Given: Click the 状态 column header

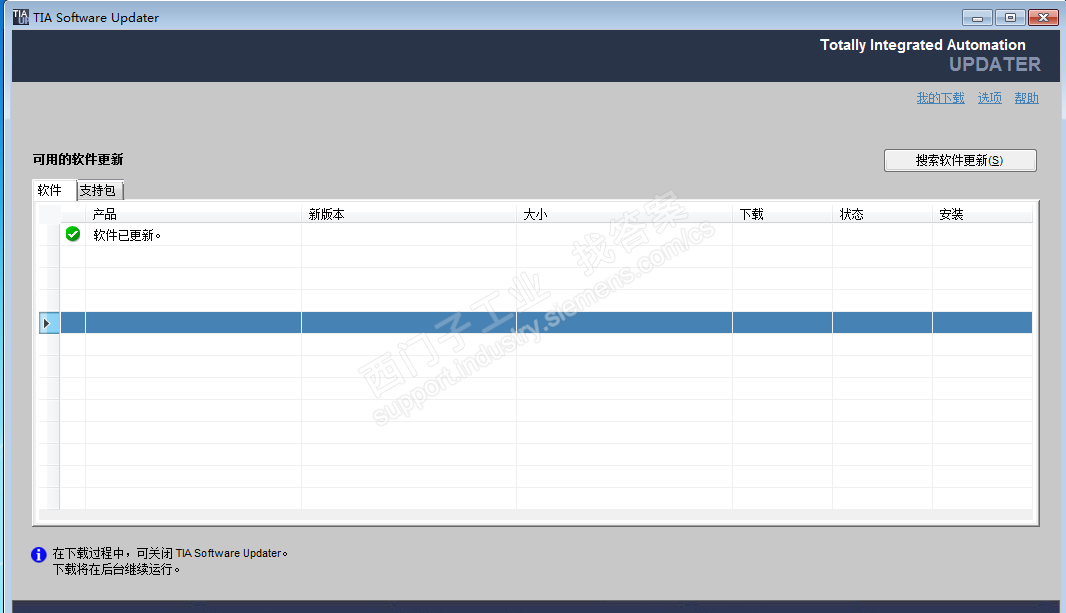Looking at the screenshot, I should pyautogui.click(x=882, y=214).
